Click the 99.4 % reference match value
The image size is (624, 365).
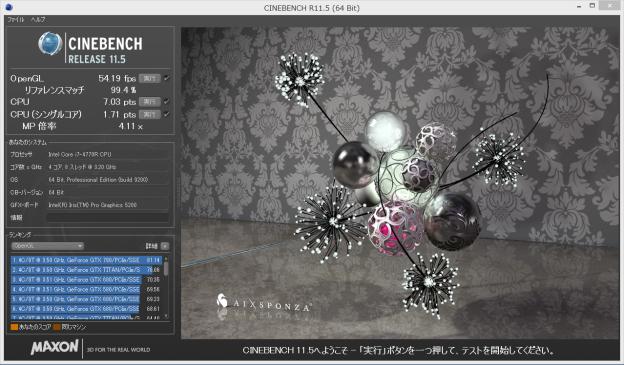[x=123, y=90]
